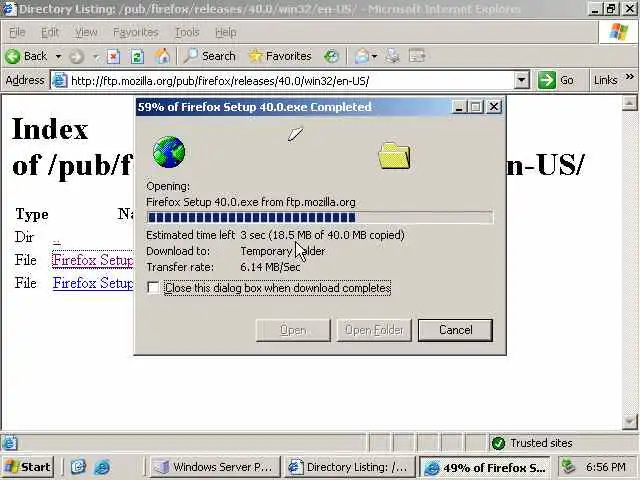Minimize the download dialog
Viewport: 640px width, 480px height.
click(x=459, y=107)
